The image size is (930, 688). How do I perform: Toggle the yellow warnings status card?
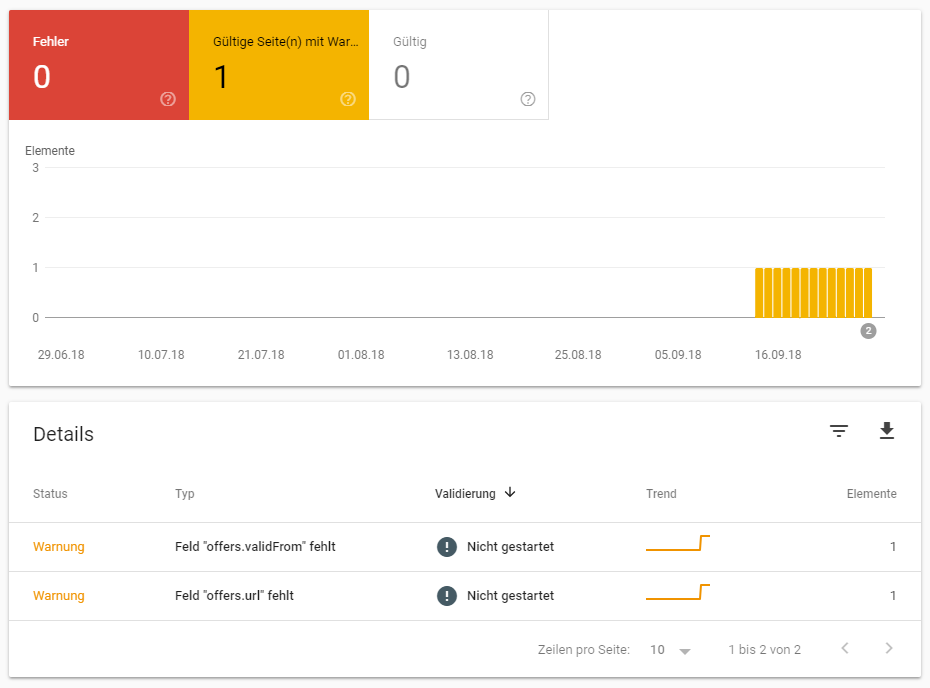point(278,60)
